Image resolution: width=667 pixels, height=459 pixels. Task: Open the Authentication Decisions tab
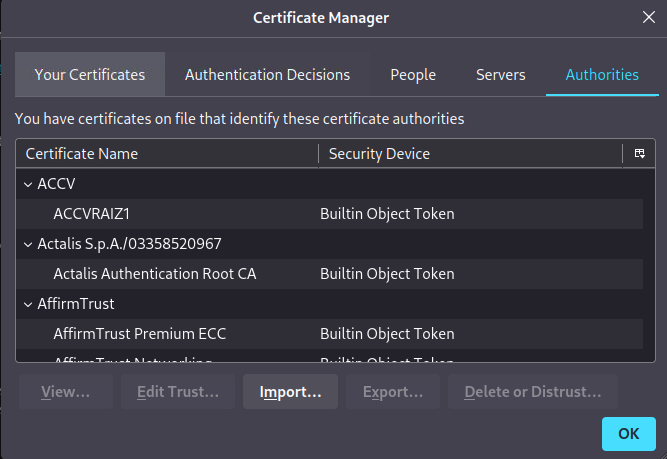267,75
